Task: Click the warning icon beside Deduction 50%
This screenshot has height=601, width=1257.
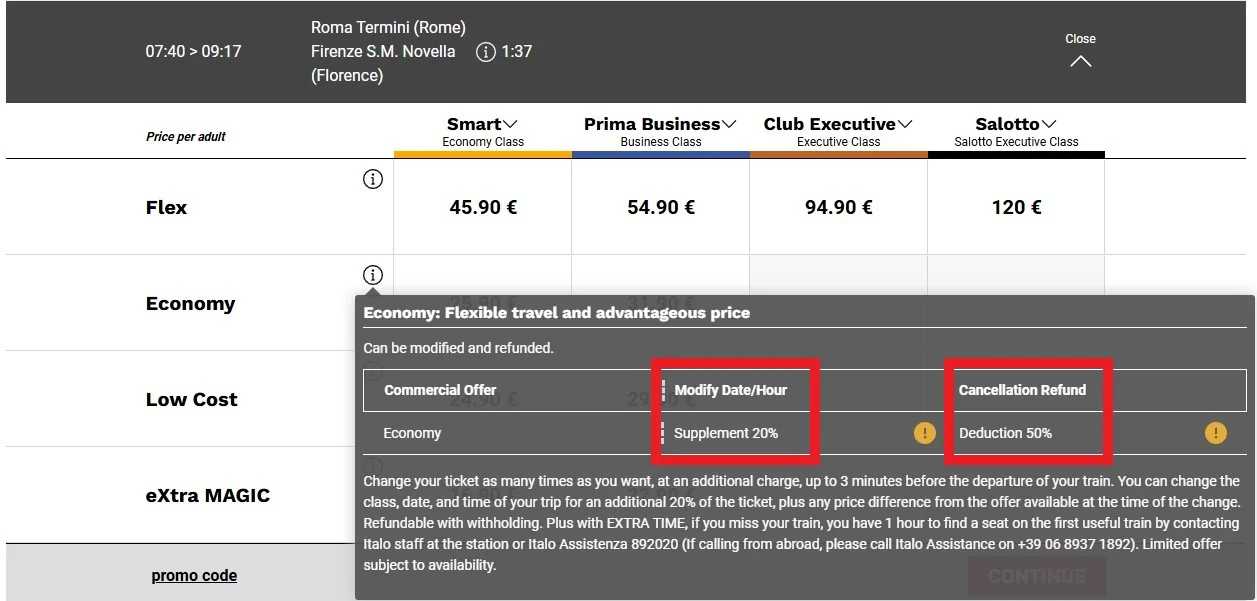Action: coord(1215,433)
